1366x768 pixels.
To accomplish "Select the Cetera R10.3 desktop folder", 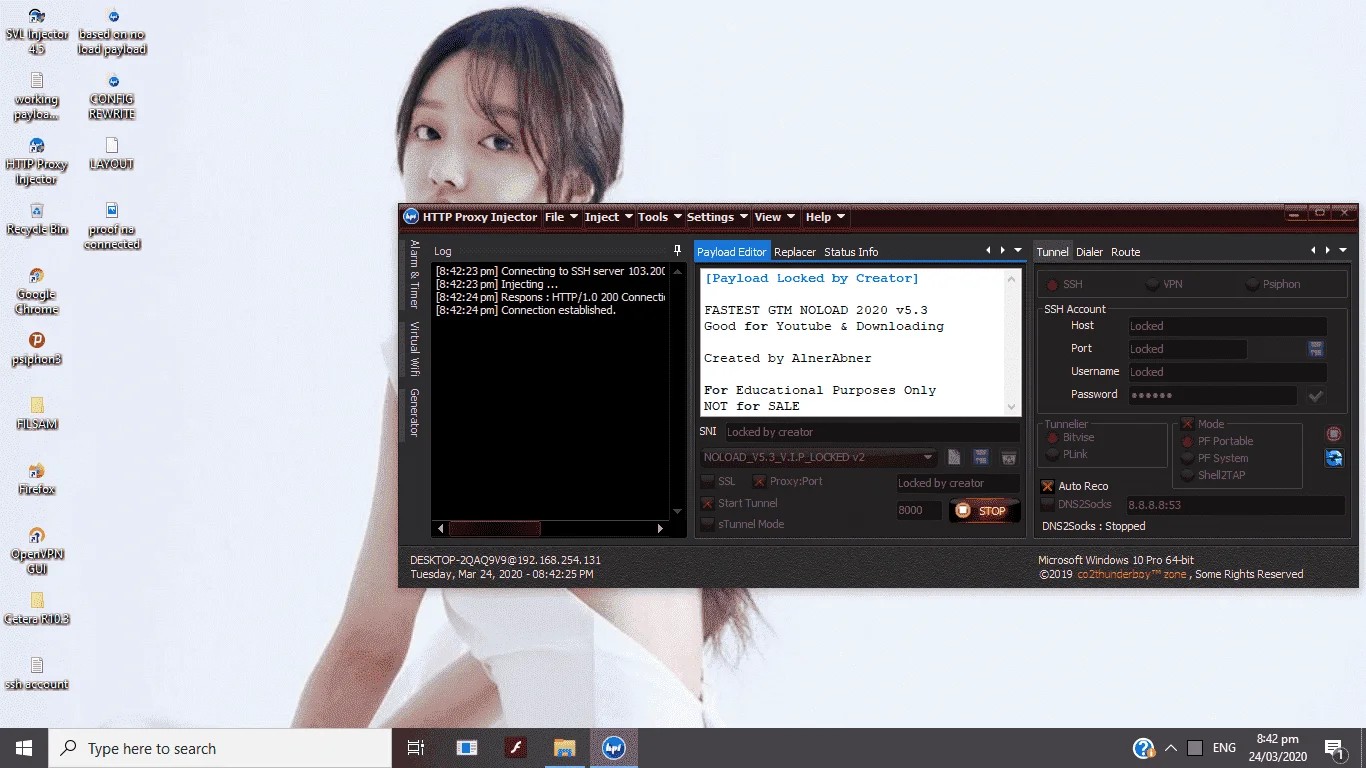I will click(x=37, y=609).
